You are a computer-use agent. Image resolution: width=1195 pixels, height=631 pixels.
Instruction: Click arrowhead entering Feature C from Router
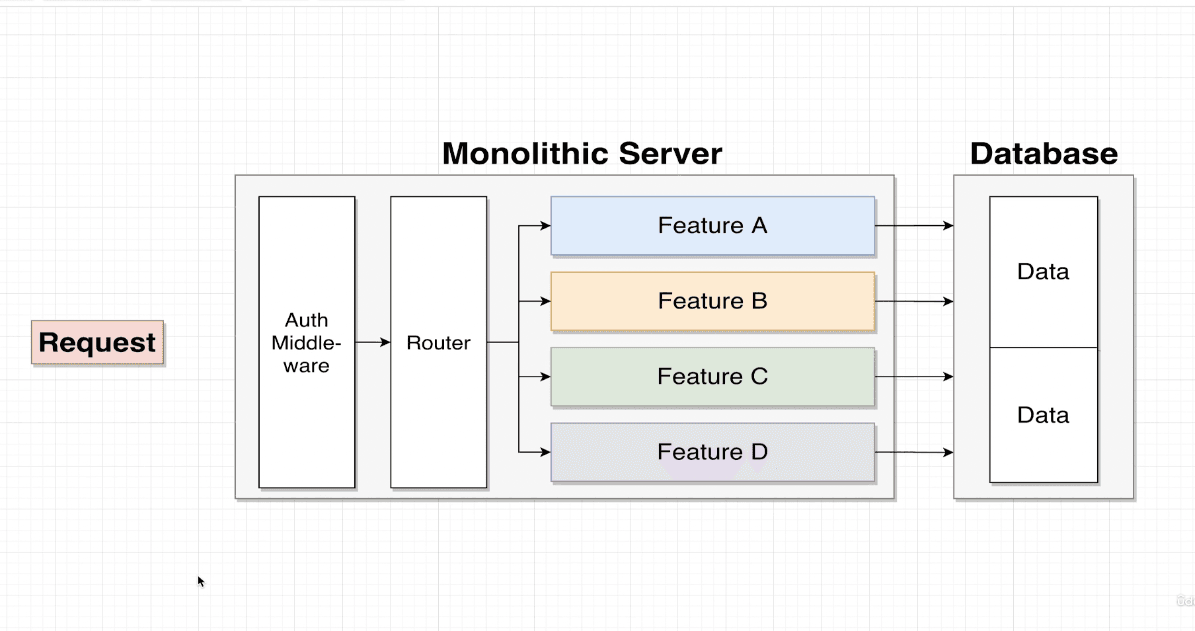(545, 377)
